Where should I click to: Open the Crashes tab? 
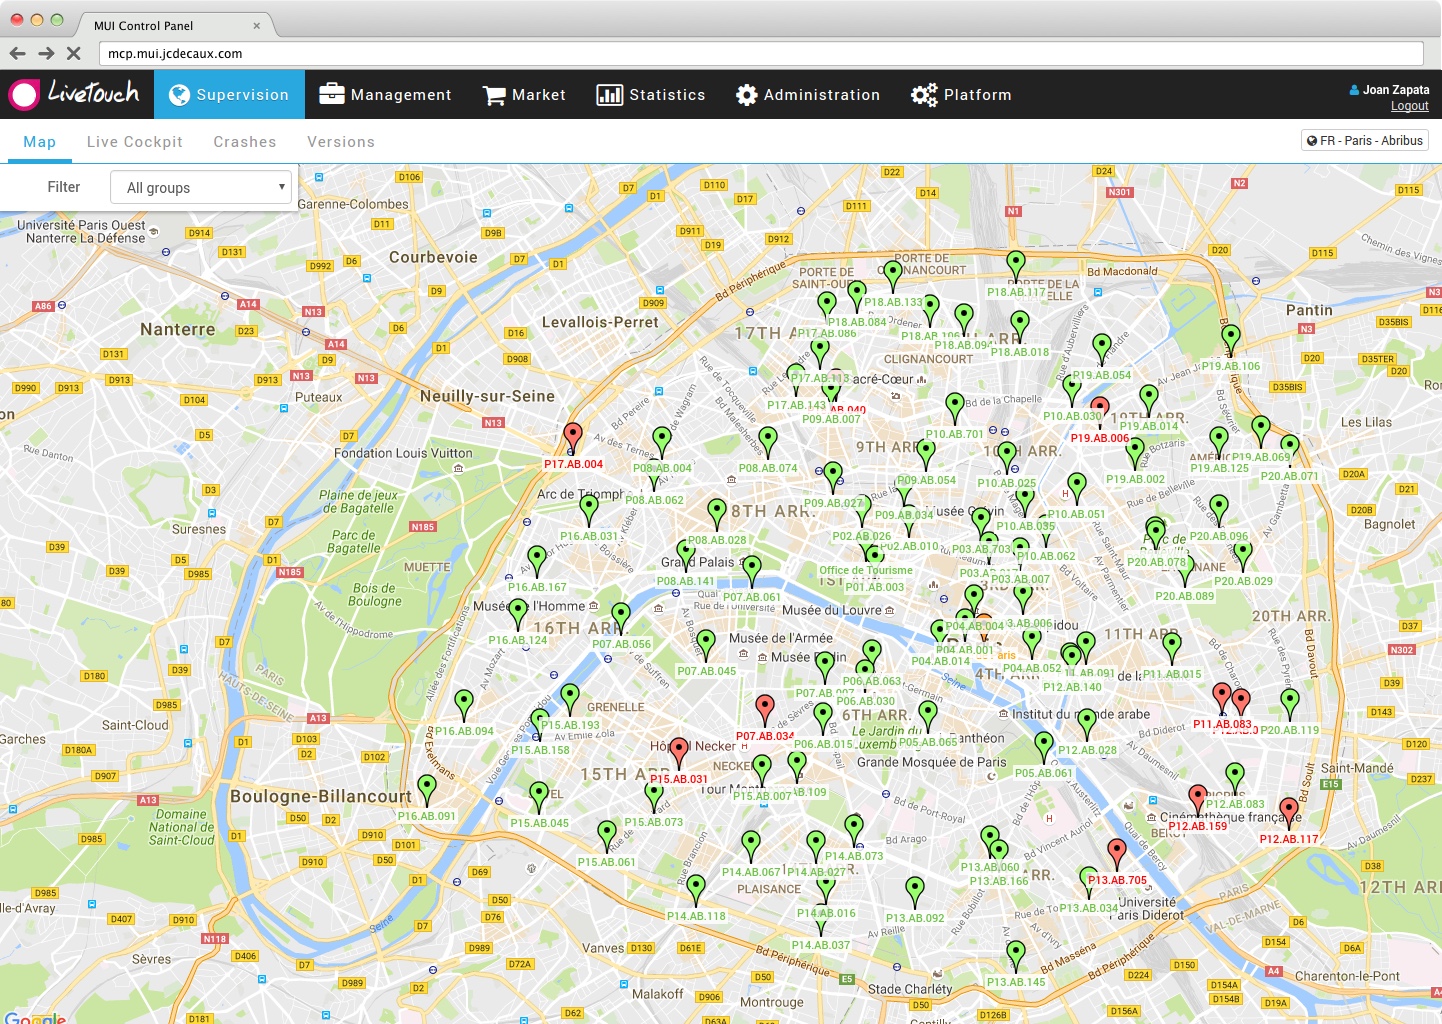click(245, 142)
